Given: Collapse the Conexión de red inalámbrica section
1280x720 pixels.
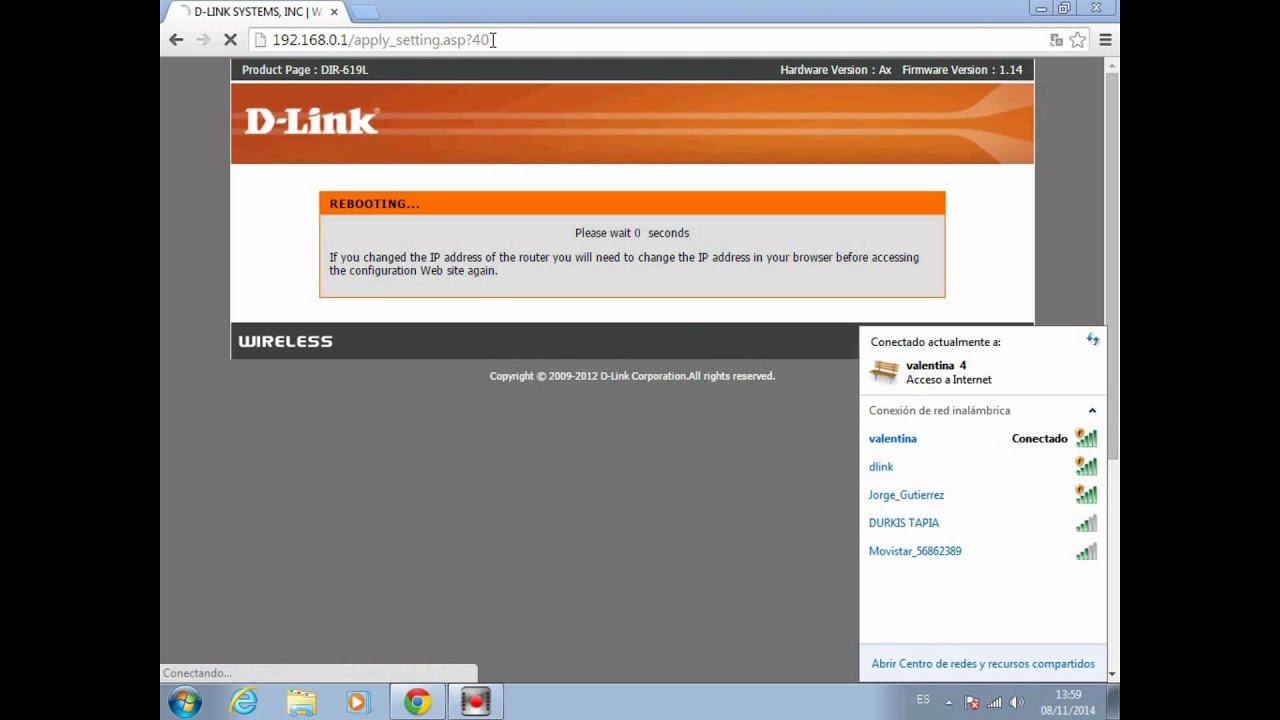Looking at the screenshot, I should click(1092, 411).
